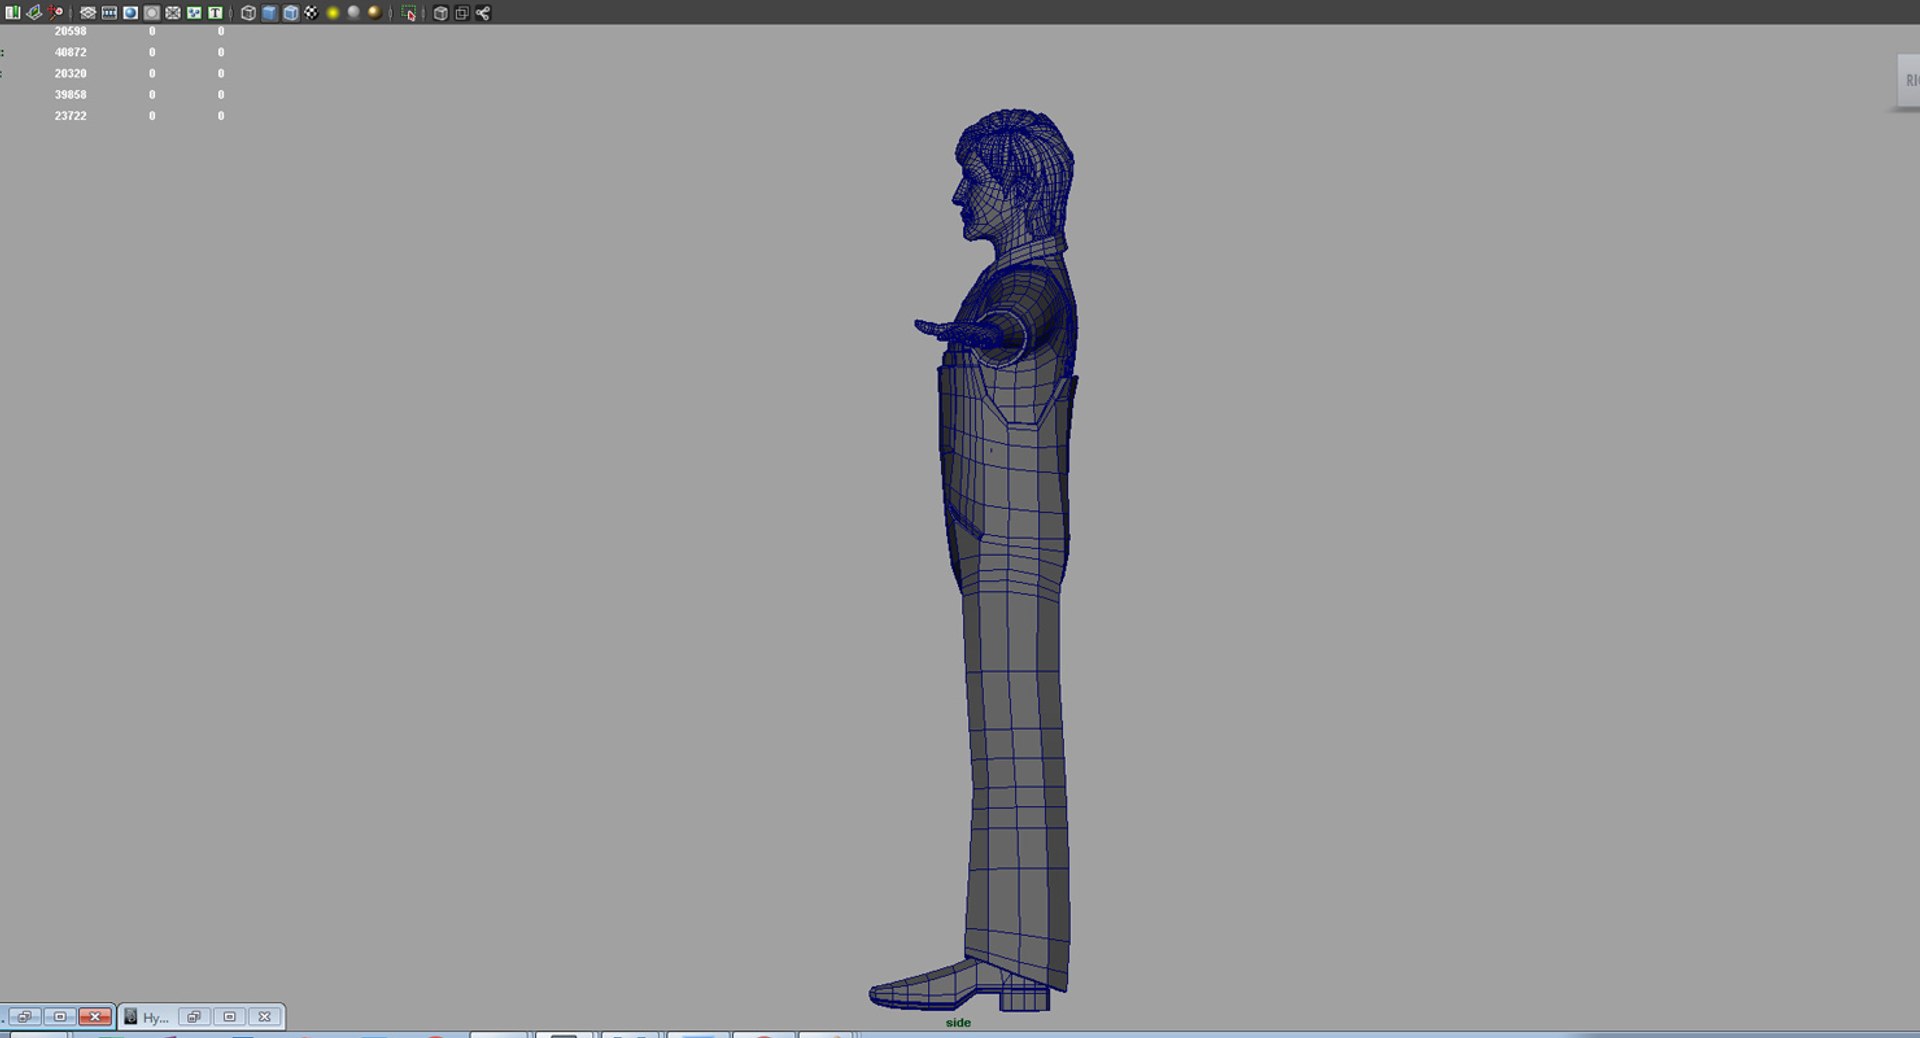The width and height of the screenshot is (1920, 1038).
Task: Select Smooth Shade All cube icon
Action: pos(269,13)
